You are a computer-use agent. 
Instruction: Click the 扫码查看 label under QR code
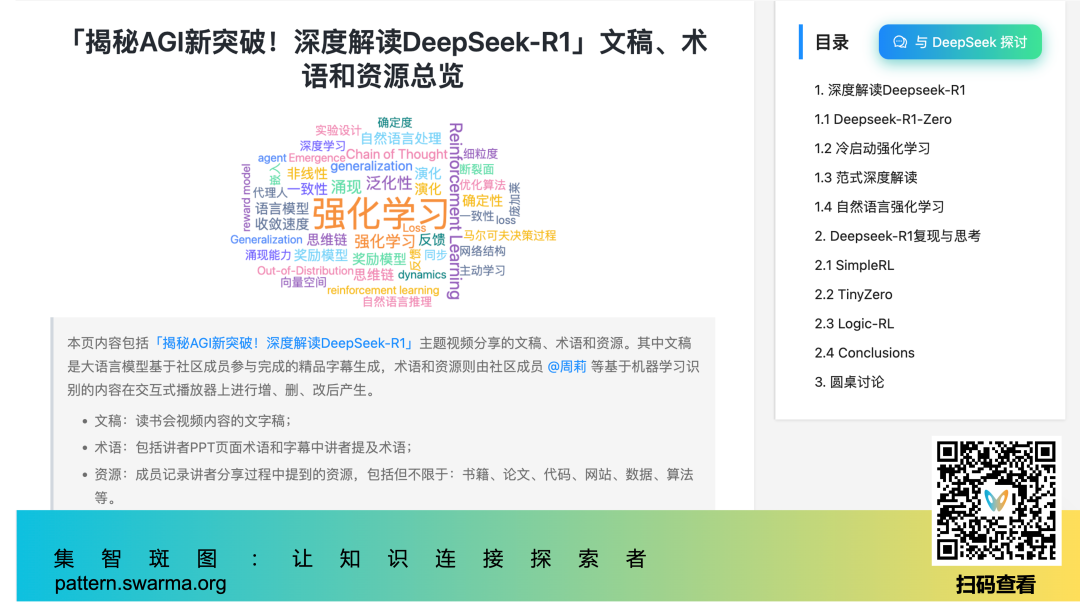(x=995, y=585)
